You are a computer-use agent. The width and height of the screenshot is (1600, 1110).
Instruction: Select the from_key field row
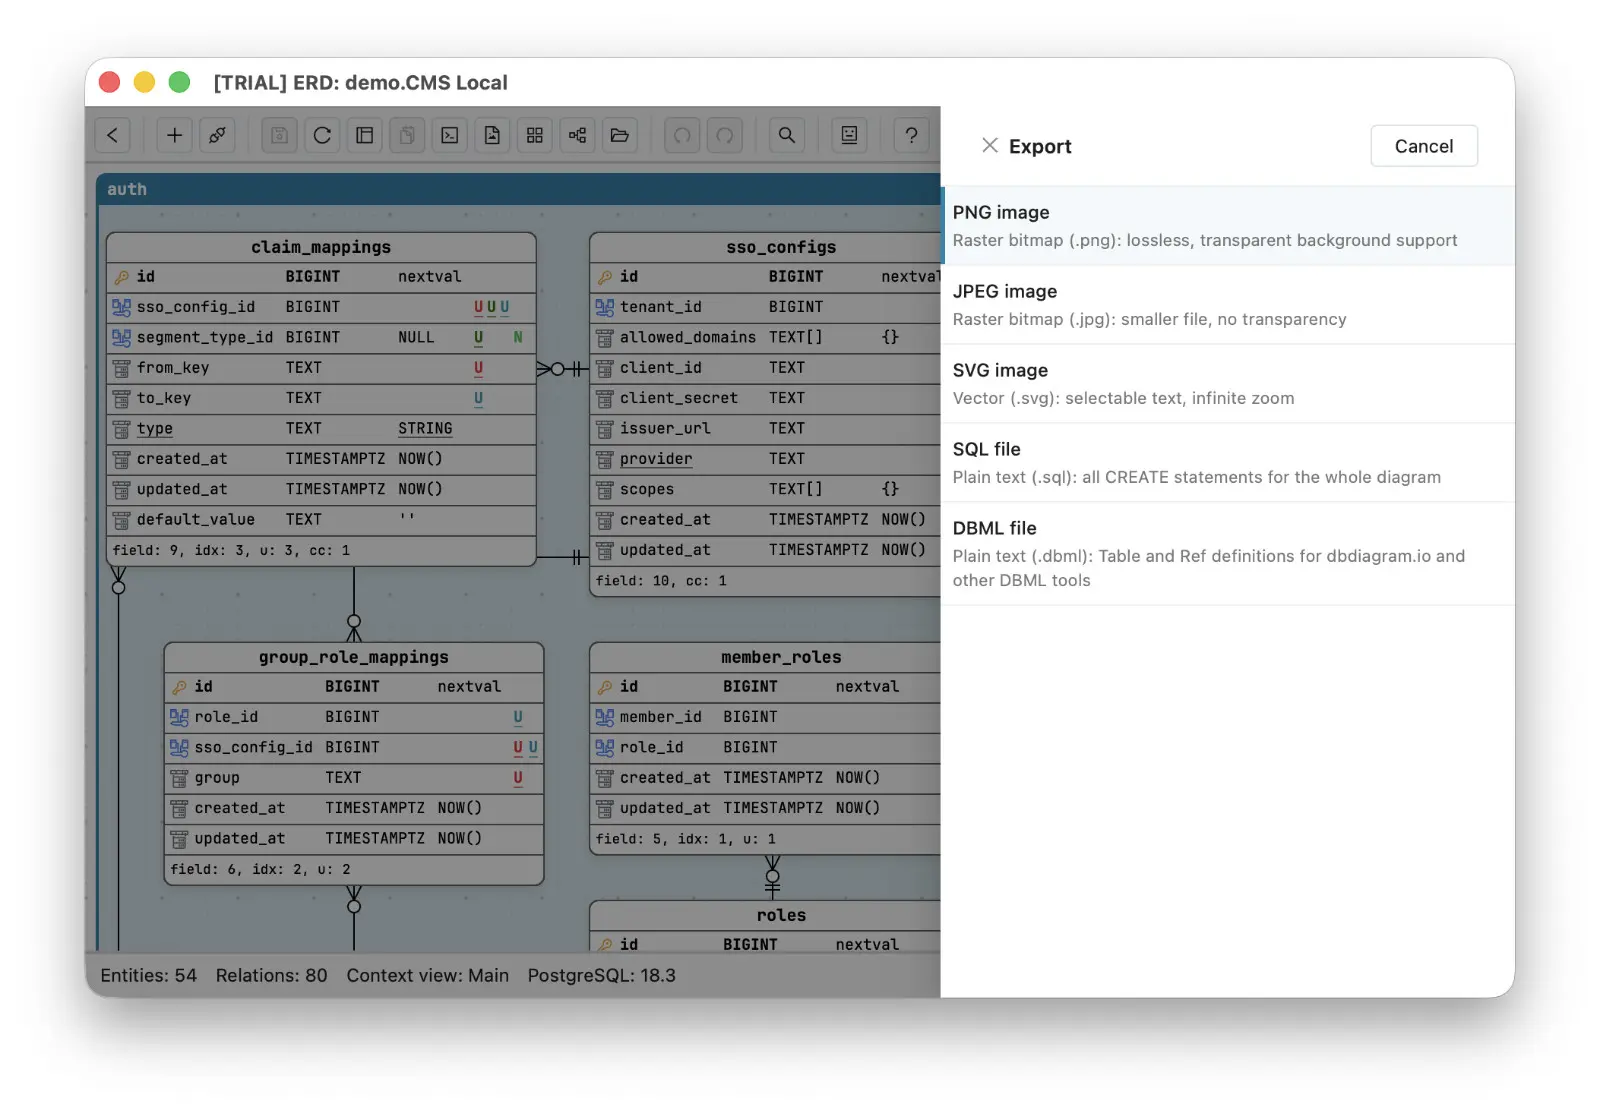[321, 368]
